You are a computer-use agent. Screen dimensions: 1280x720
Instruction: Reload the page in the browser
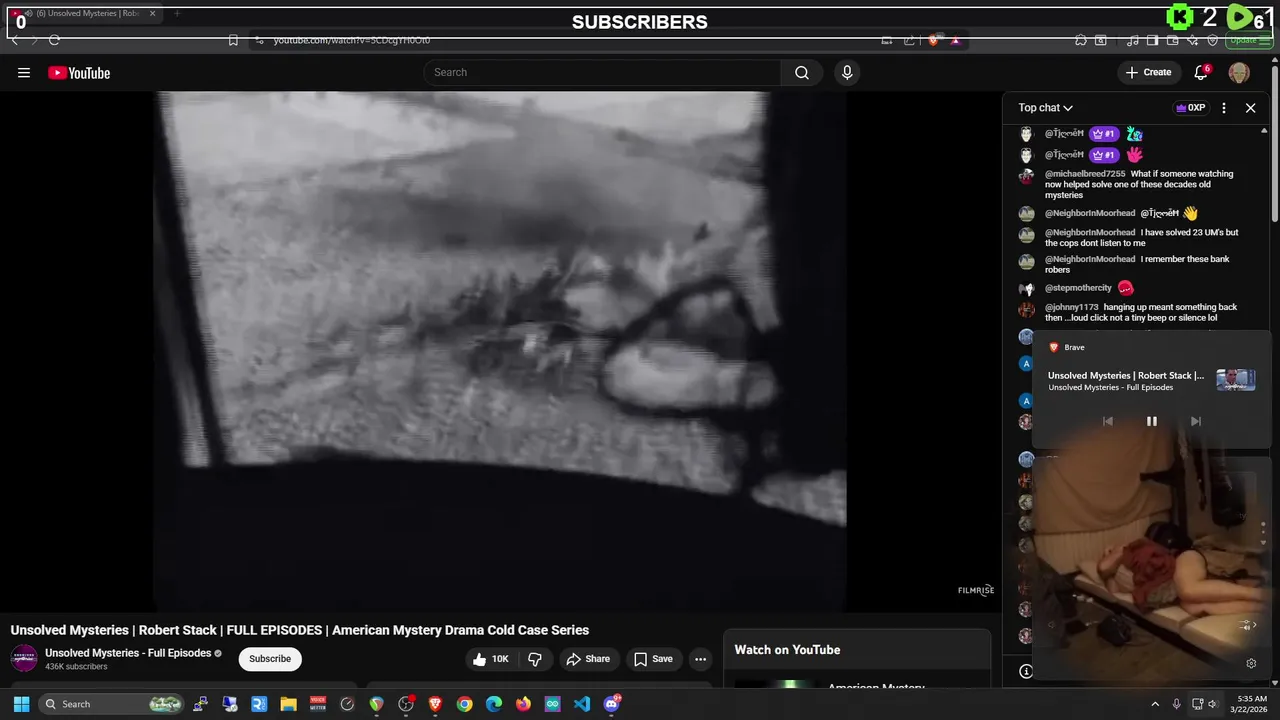click(54, 40)
